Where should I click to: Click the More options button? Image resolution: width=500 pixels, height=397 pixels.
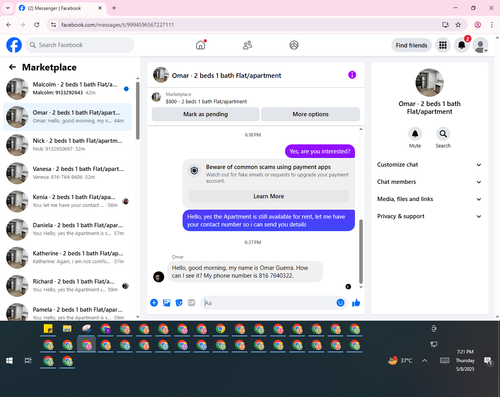[310, 114]
